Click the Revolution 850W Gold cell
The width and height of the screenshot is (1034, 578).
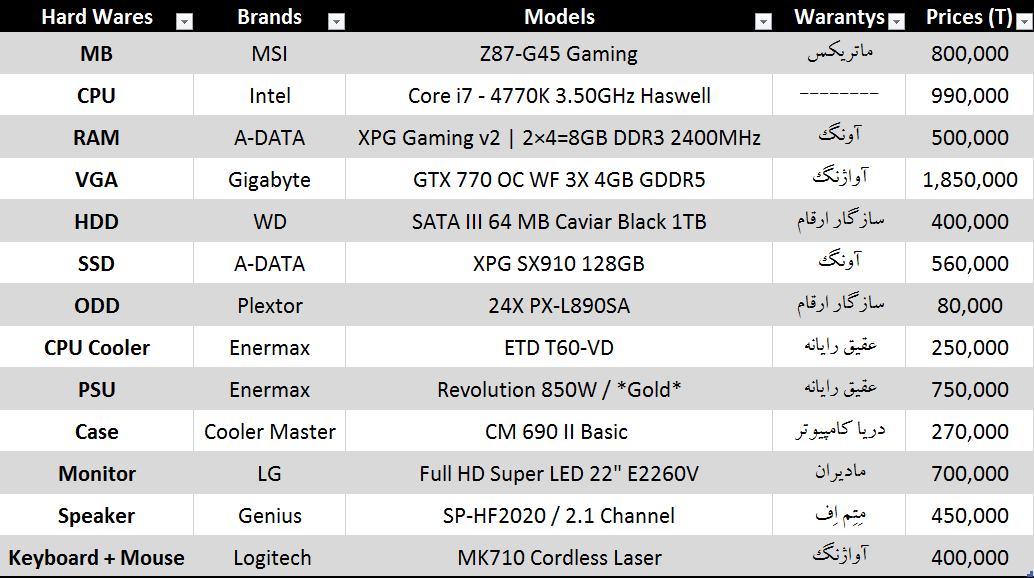558,390
